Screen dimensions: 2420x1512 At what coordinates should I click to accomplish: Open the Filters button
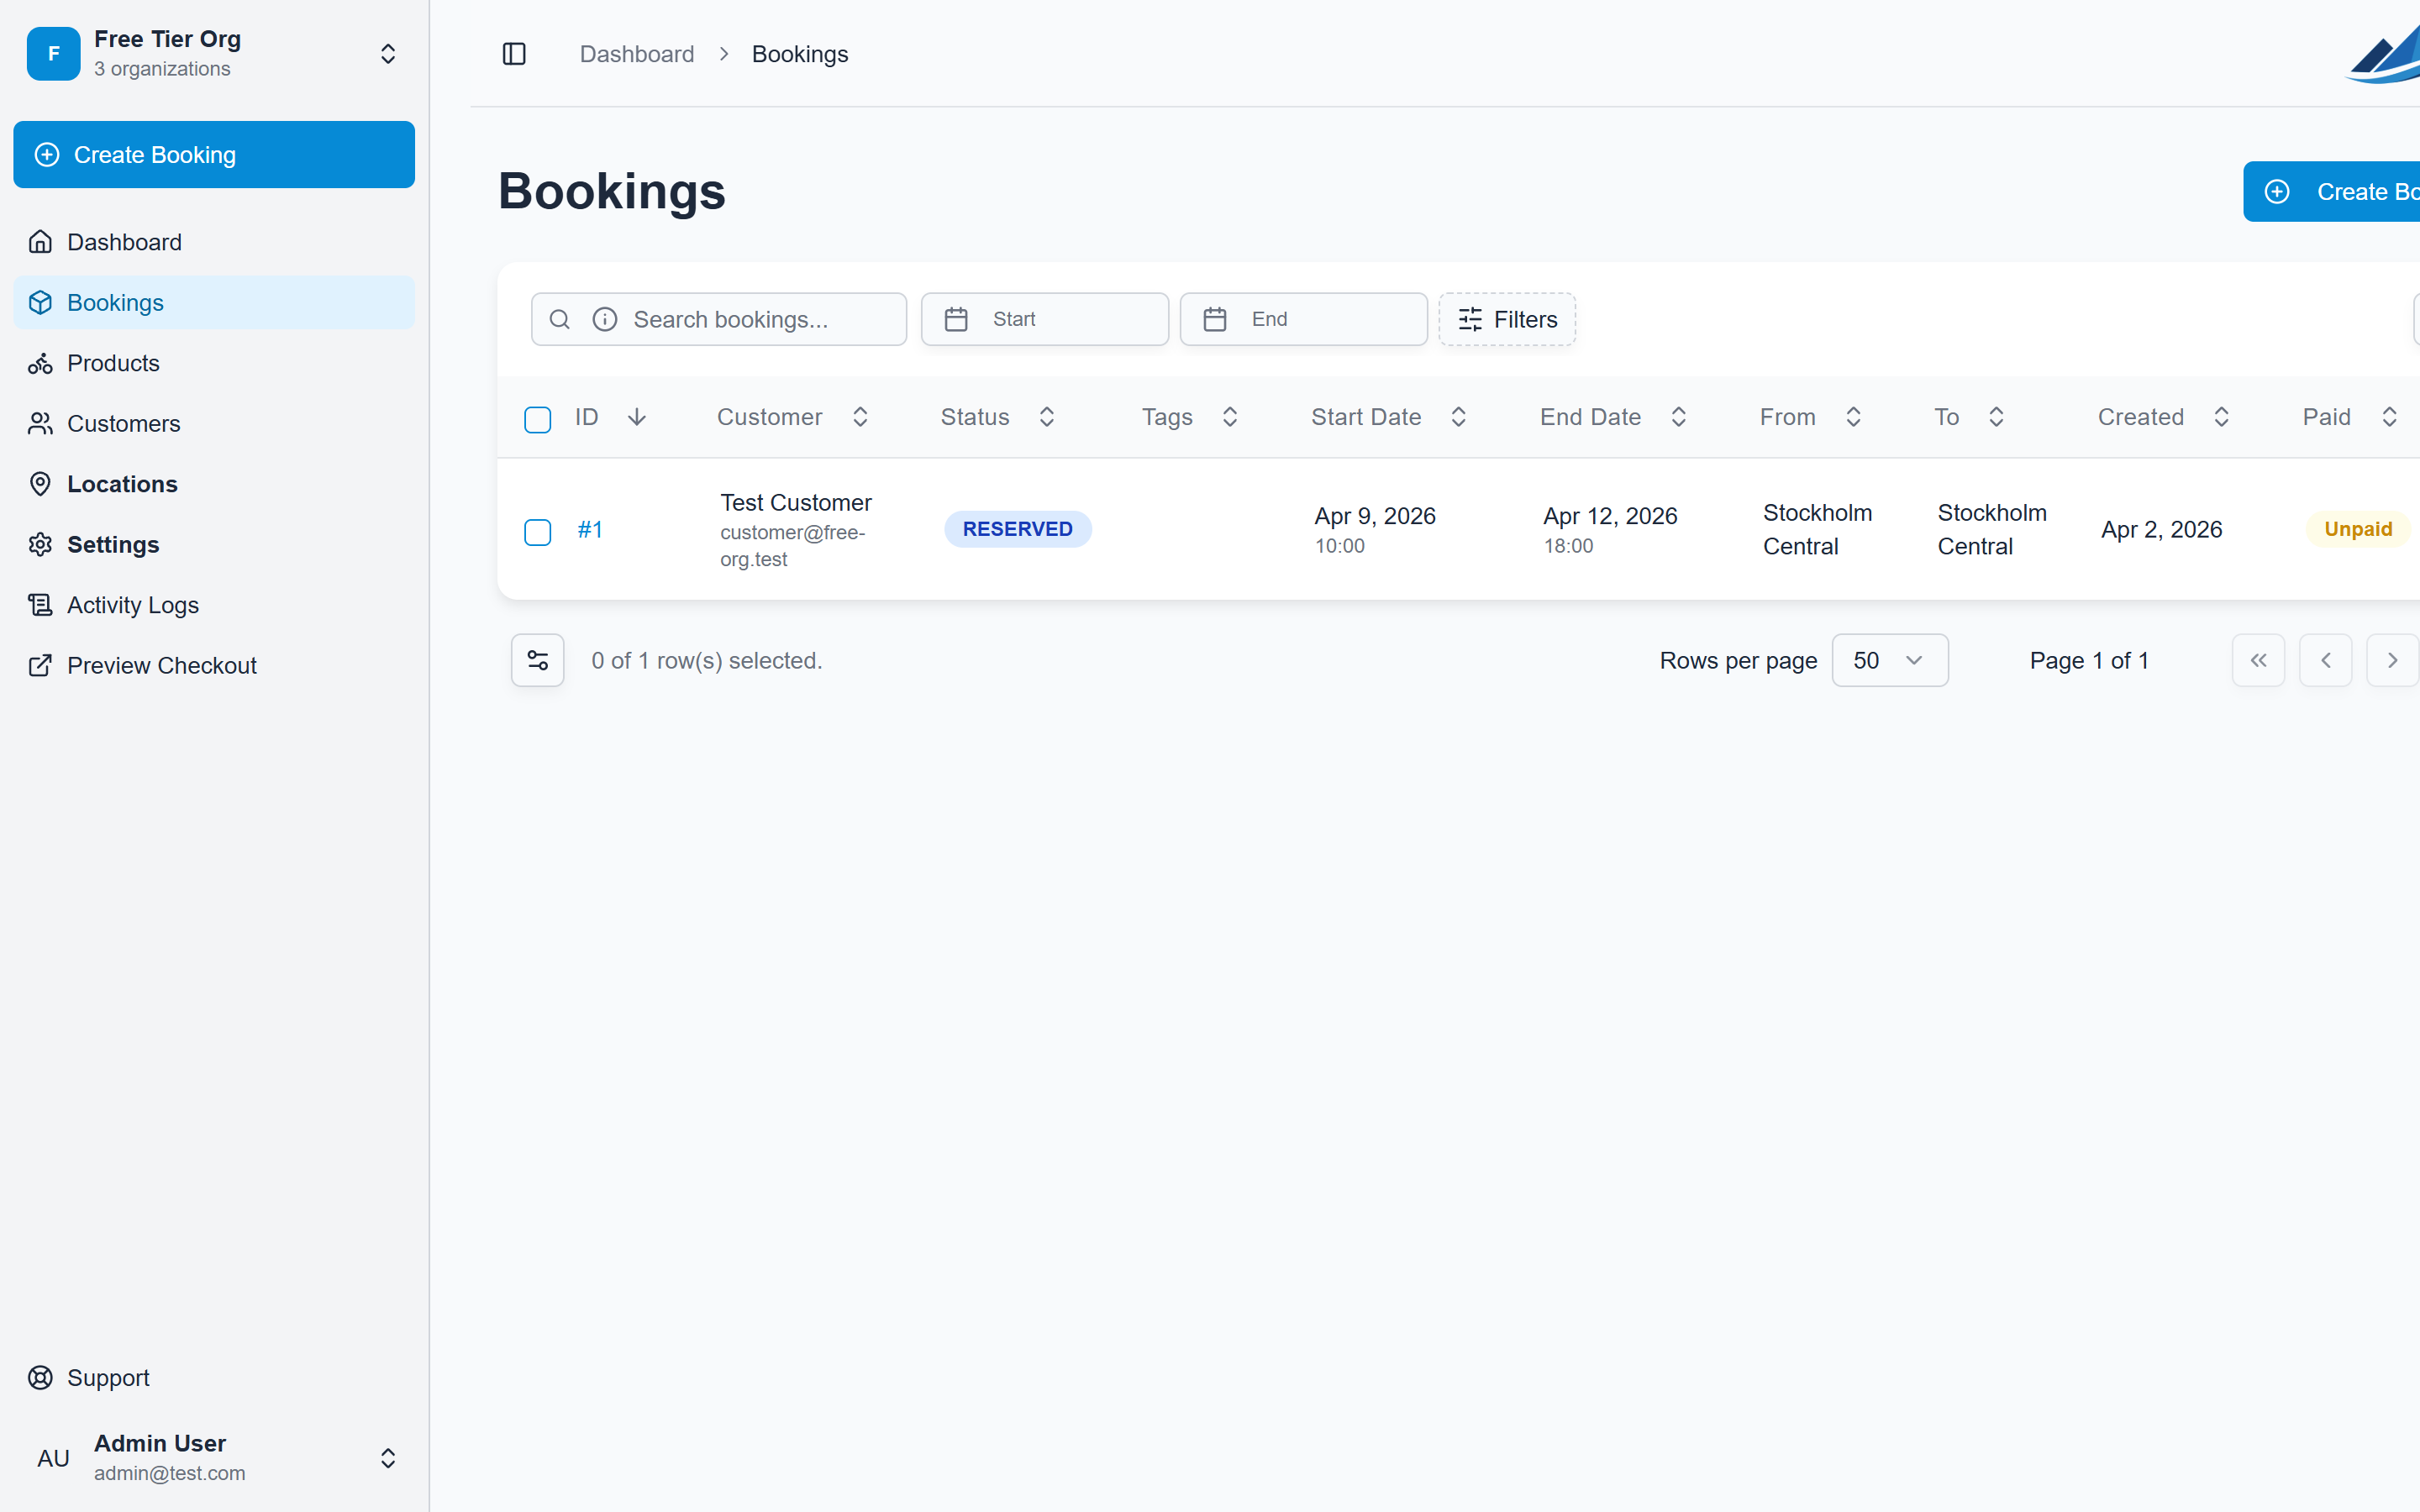point(1507,319)
